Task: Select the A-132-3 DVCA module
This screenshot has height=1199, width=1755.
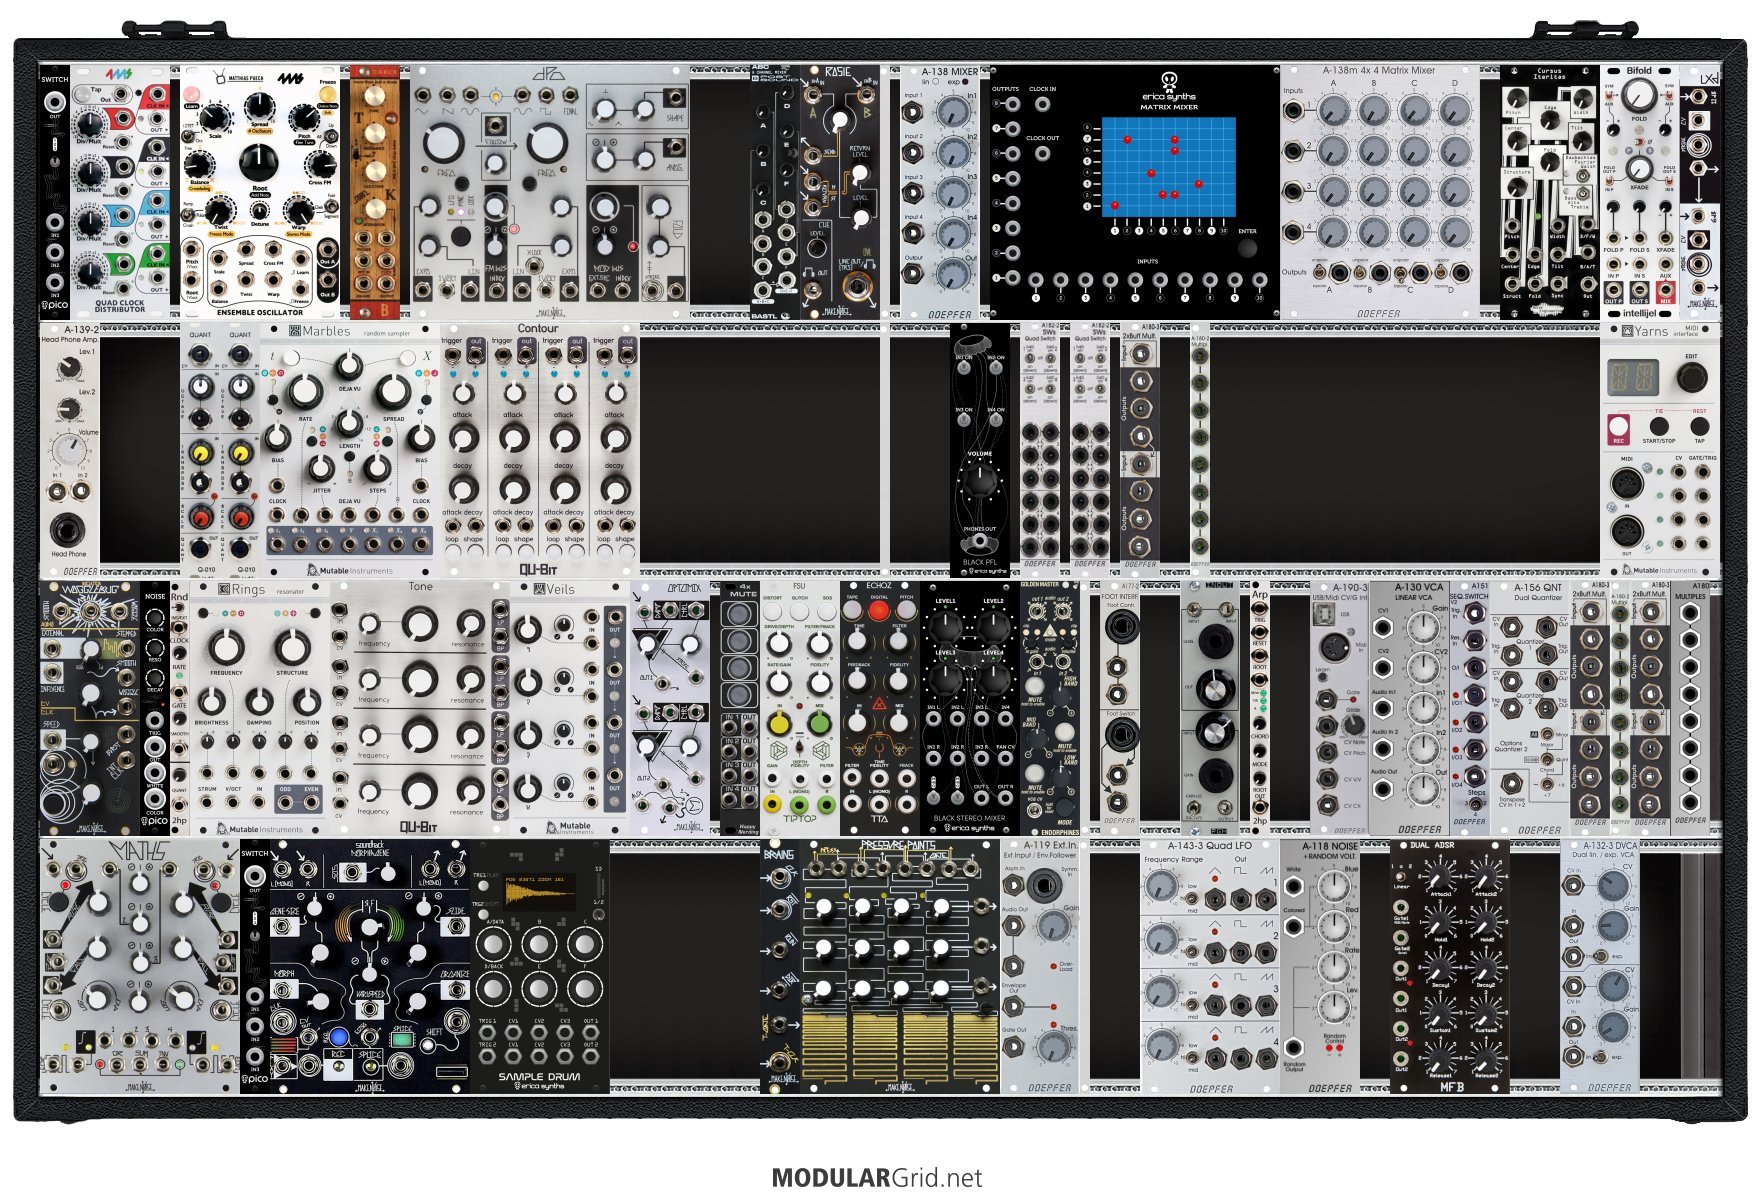Action: pos(1600,965)
